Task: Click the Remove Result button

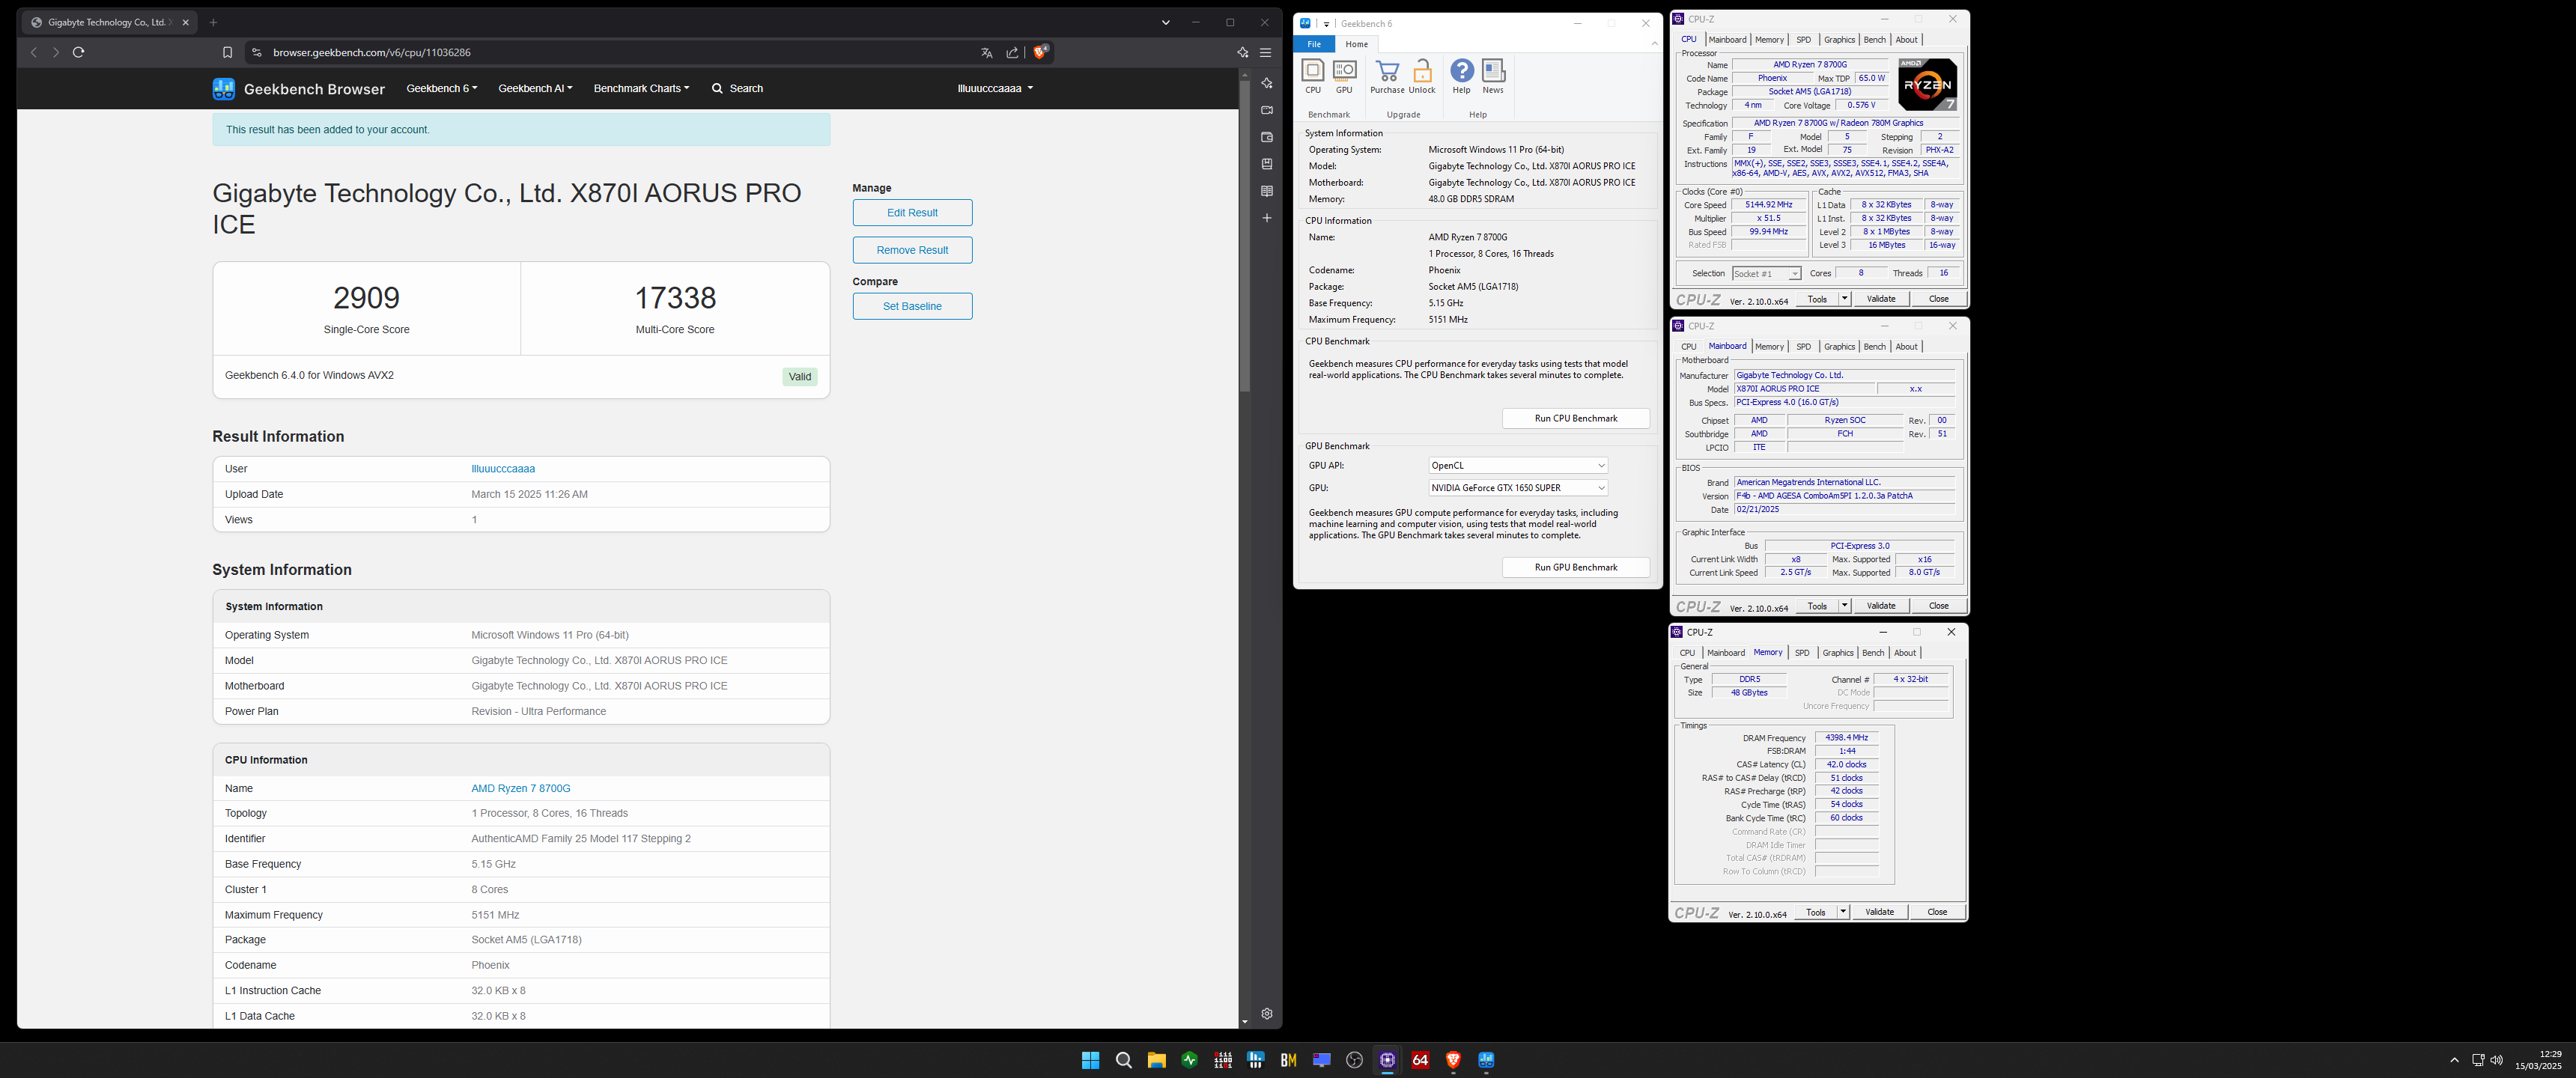Action: pos(912,250)
